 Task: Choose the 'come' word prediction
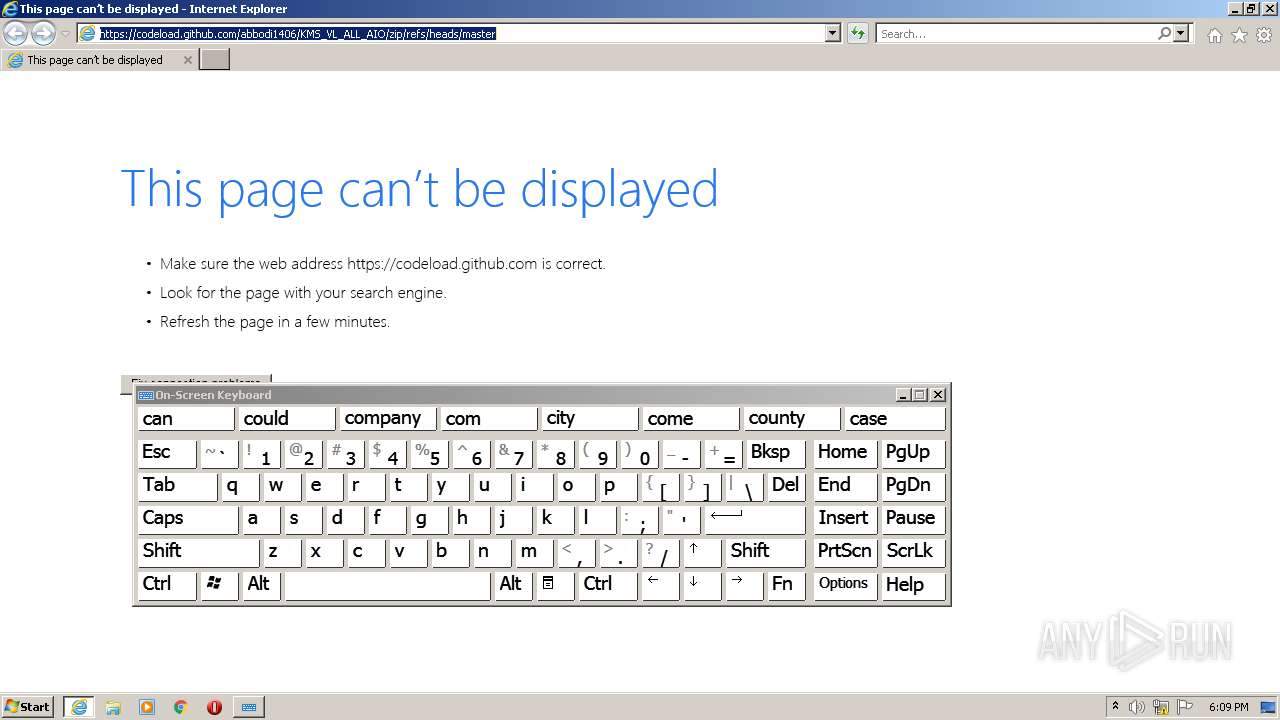tap(691, 418)
